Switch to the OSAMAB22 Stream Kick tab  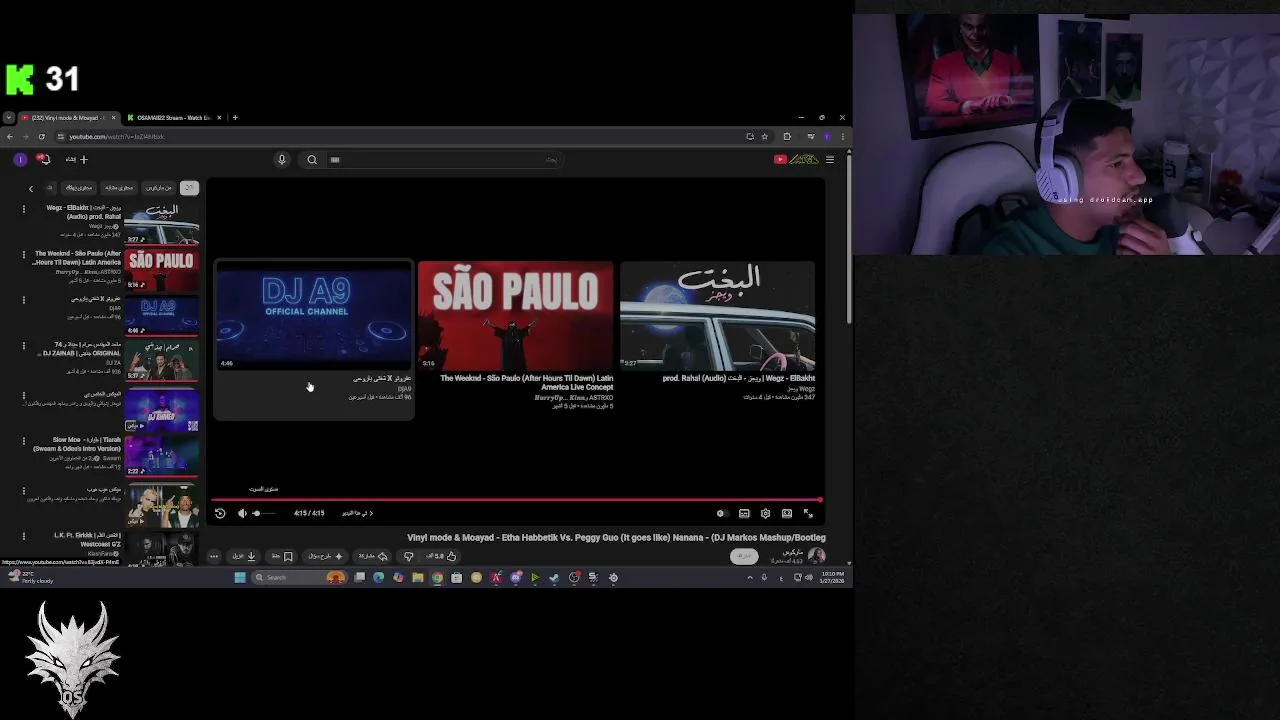click(172, 118)
